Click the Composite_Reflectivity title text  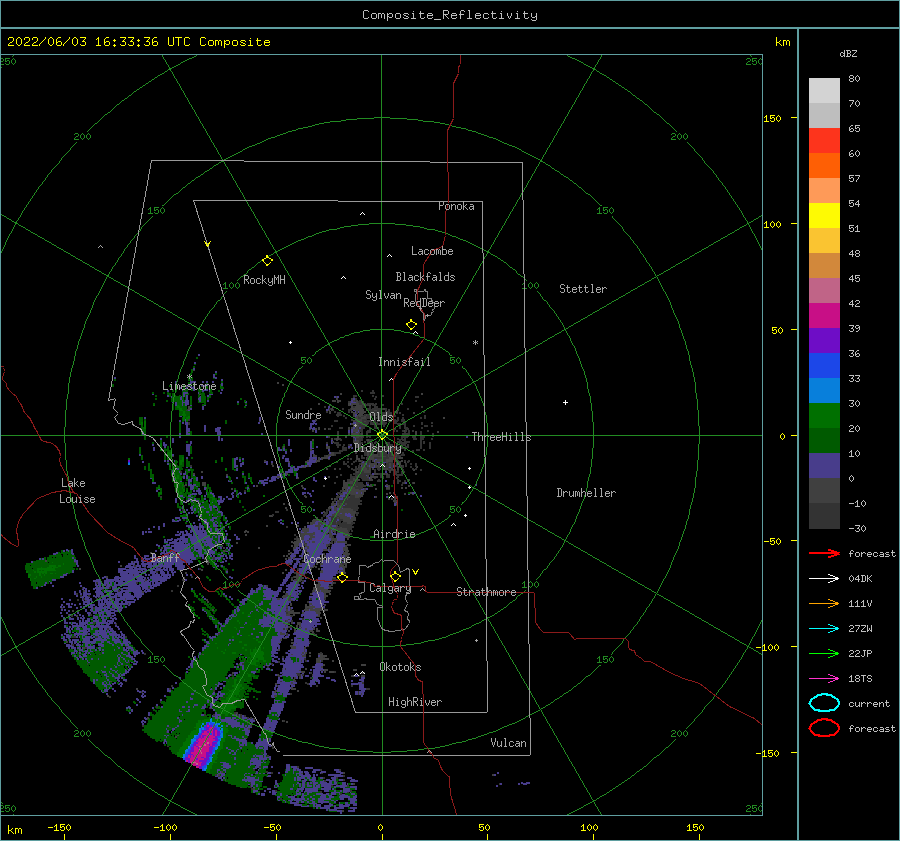click(449, 15)
